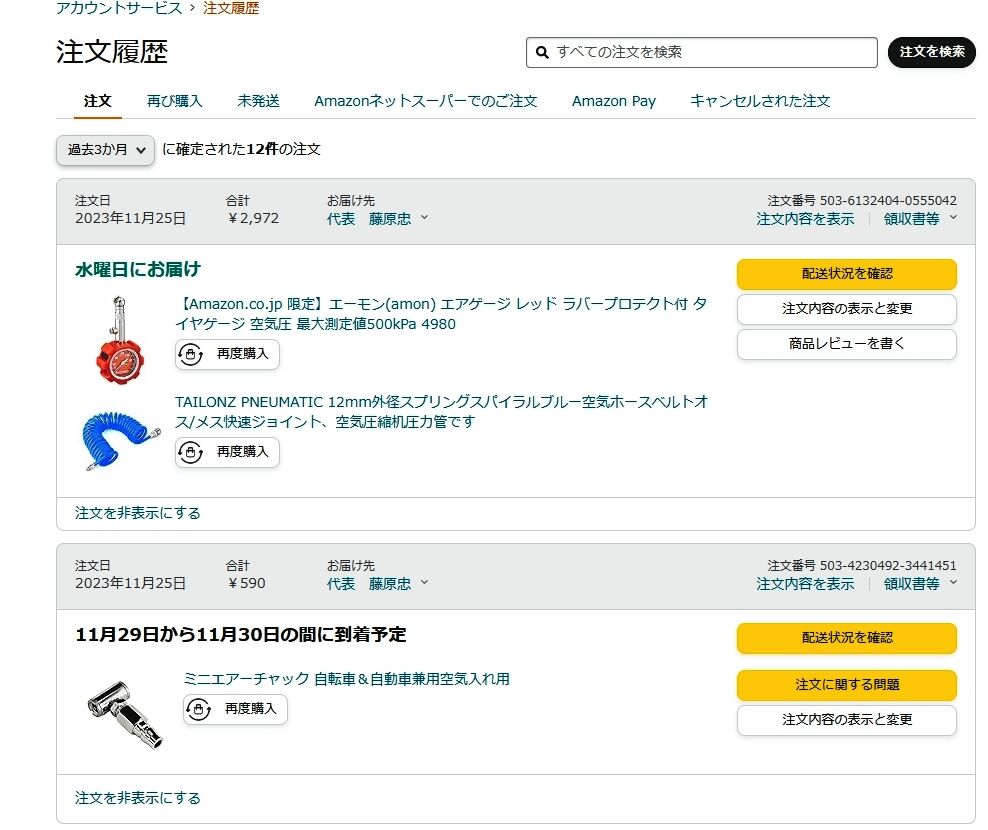Click the rebuy icon for the mini air chuck
Screen dimensions: 988x830
199,710
